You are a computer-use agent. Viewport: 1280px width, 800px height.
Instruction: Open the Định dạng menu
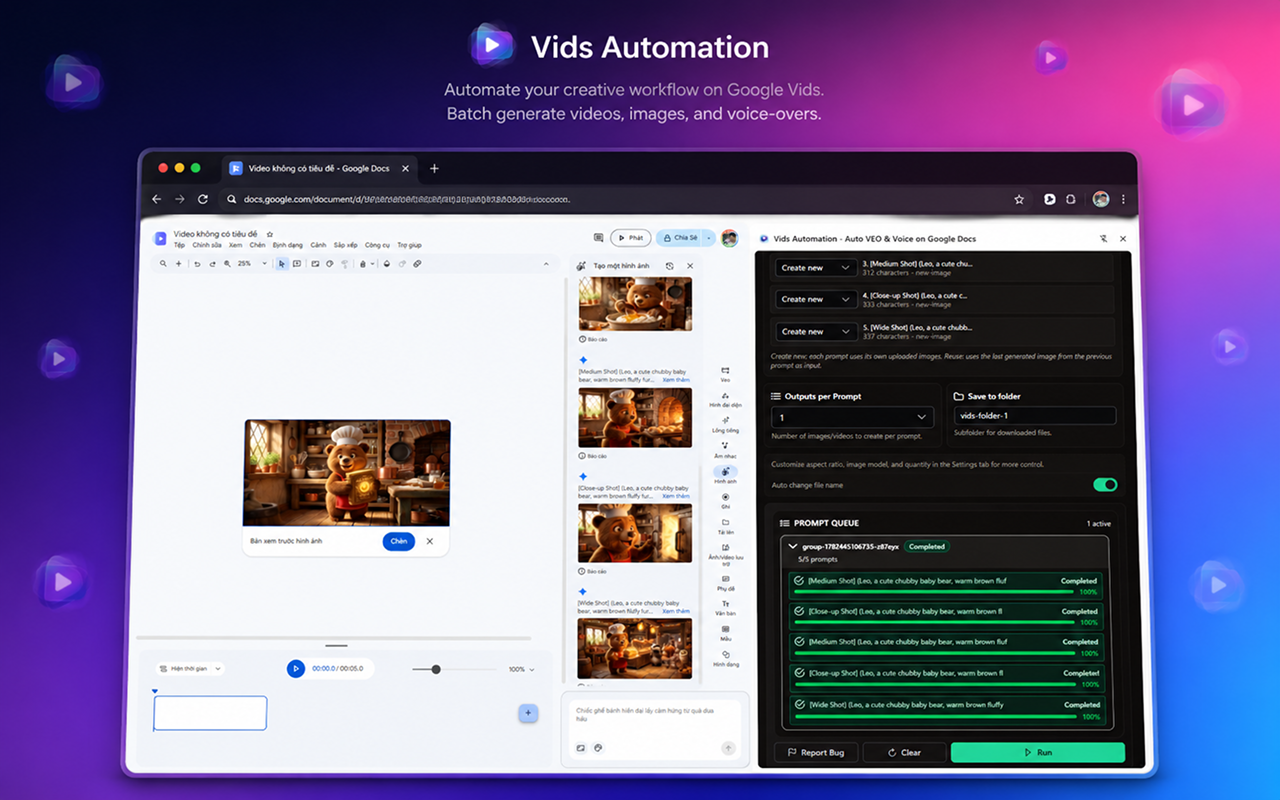pyautogui.click(x=288, y=245)
